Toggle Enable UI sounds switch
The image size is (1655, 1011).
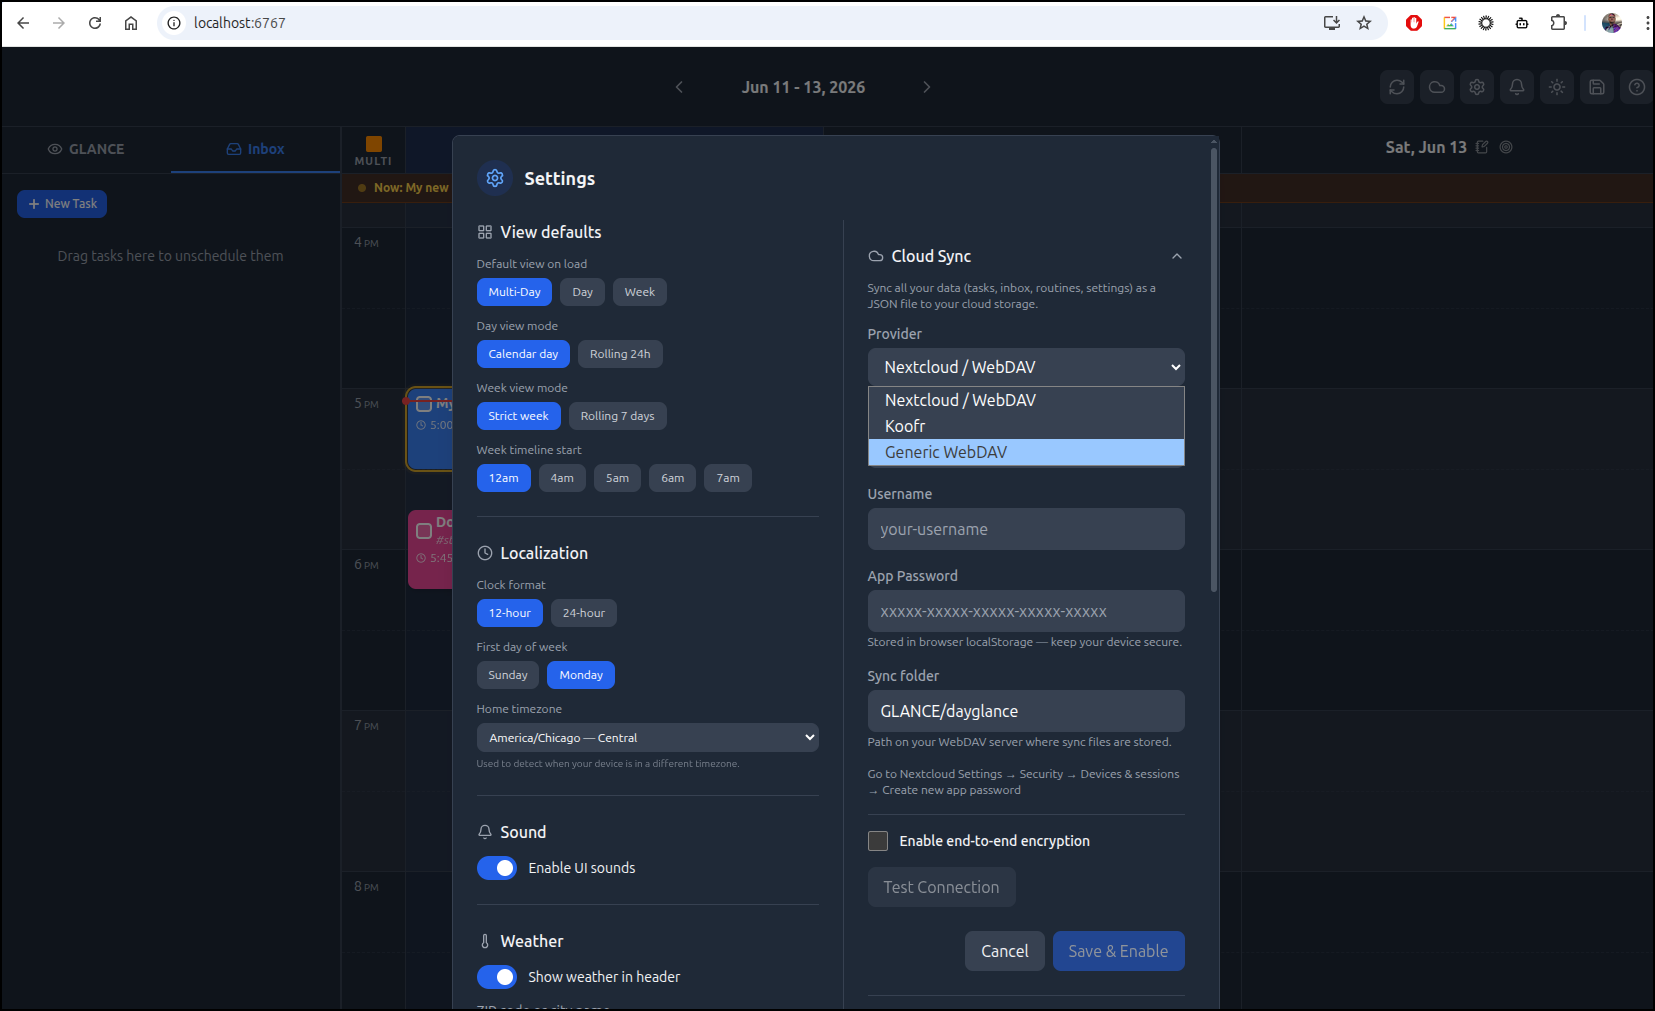(x=497, y=868)
